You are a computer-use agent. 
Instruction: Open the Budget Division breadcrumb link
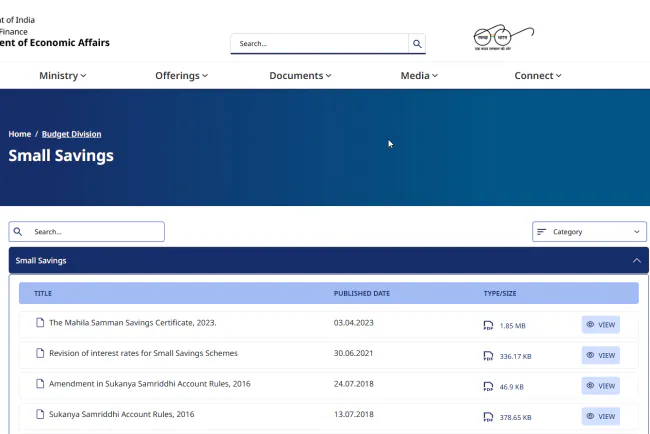(x=71, y=134)
